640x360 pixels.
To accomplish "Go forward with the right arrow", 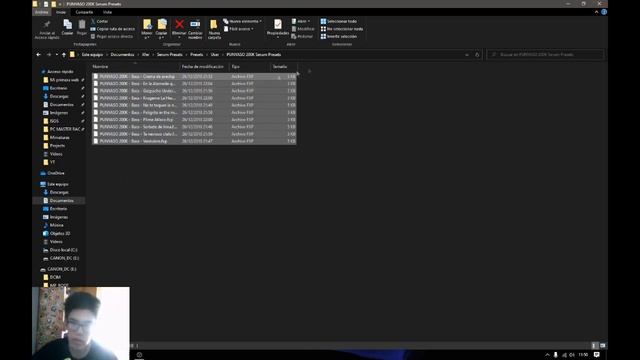I will 49,55.
